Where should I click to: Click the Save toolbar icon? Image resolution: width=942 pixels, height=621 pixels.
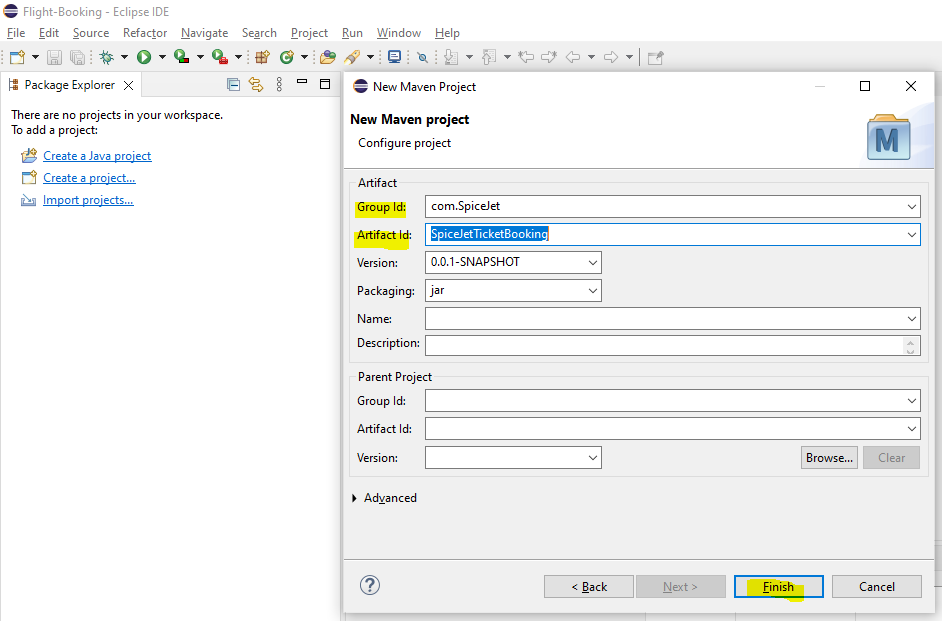[x=55, y=57]
